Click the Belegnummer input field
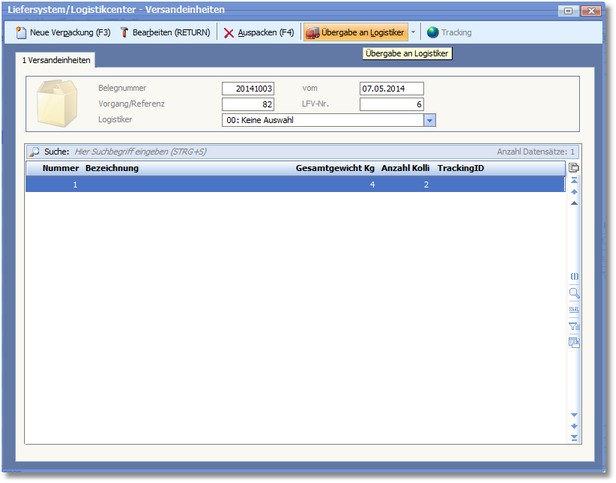The height and width of the screenshot is (483, 616). 247,88
